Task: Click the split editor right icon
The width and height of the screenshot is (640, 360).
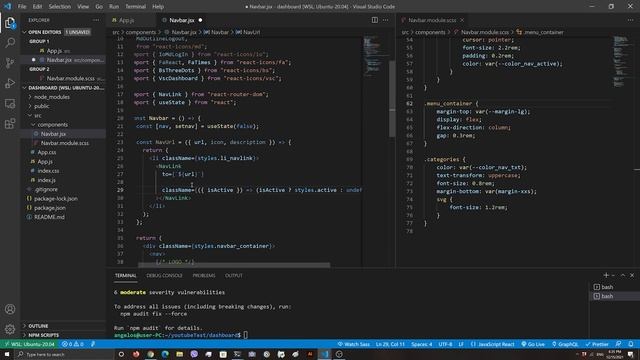Action: 374,20
